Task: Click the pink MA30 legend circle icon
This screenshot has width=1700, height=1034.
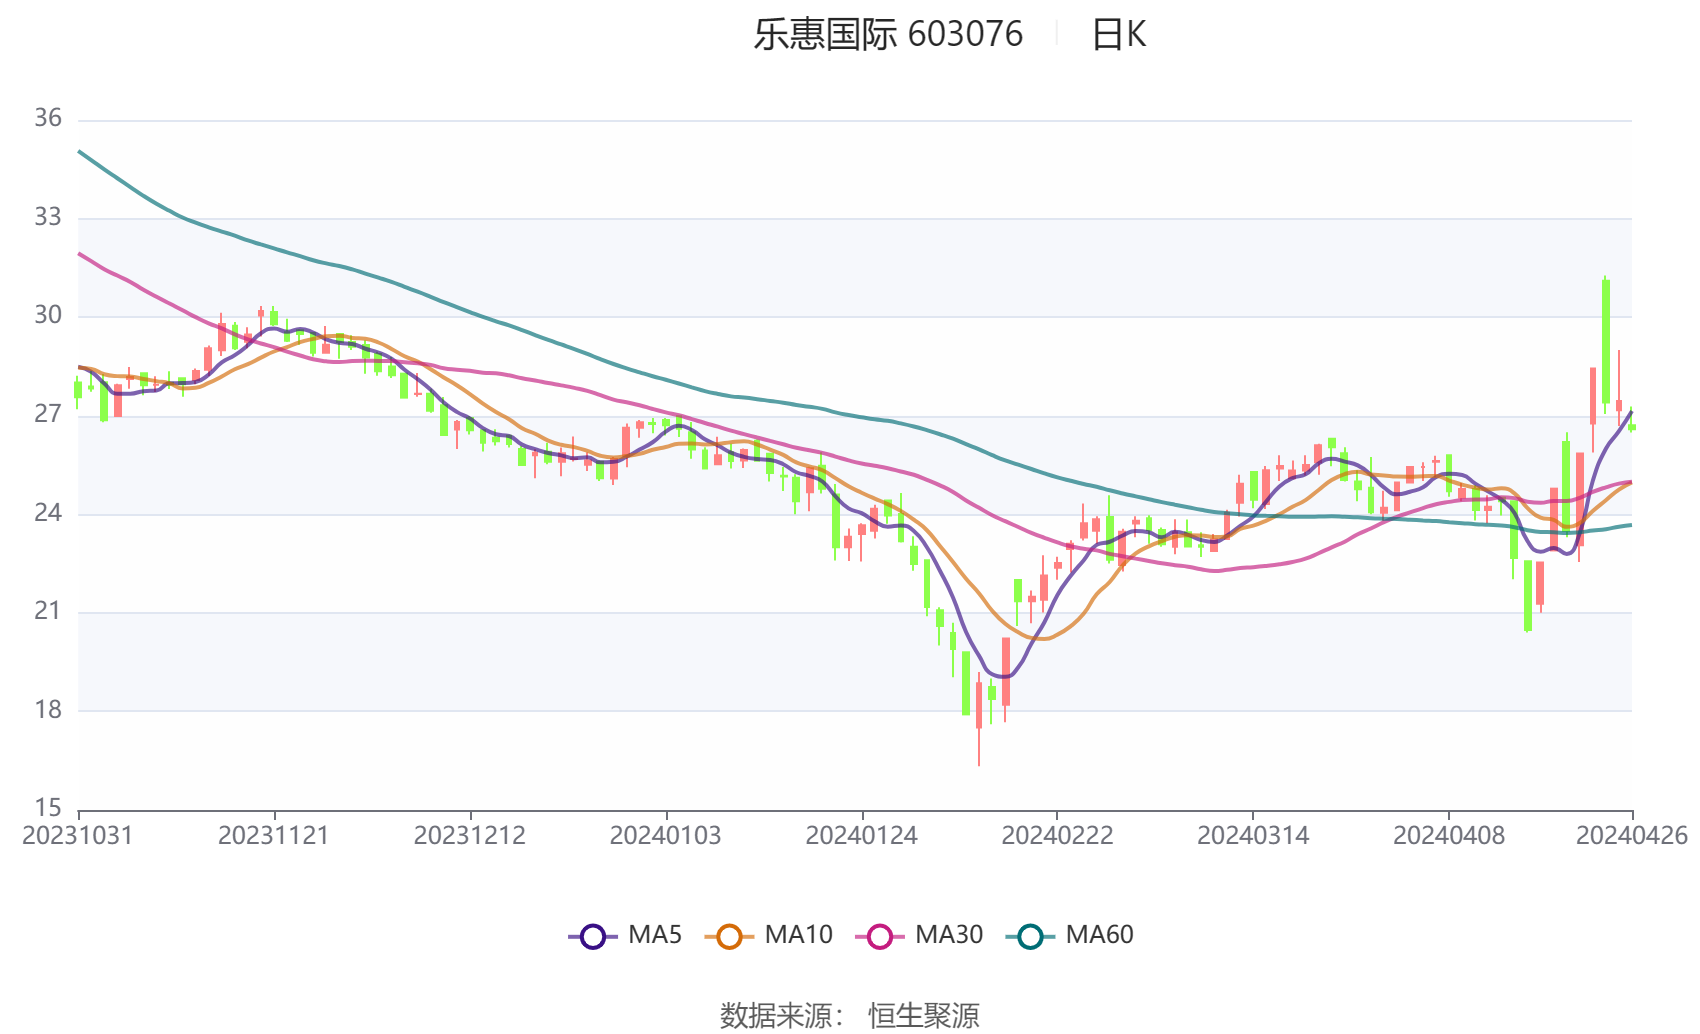Action: pos(880,936)
